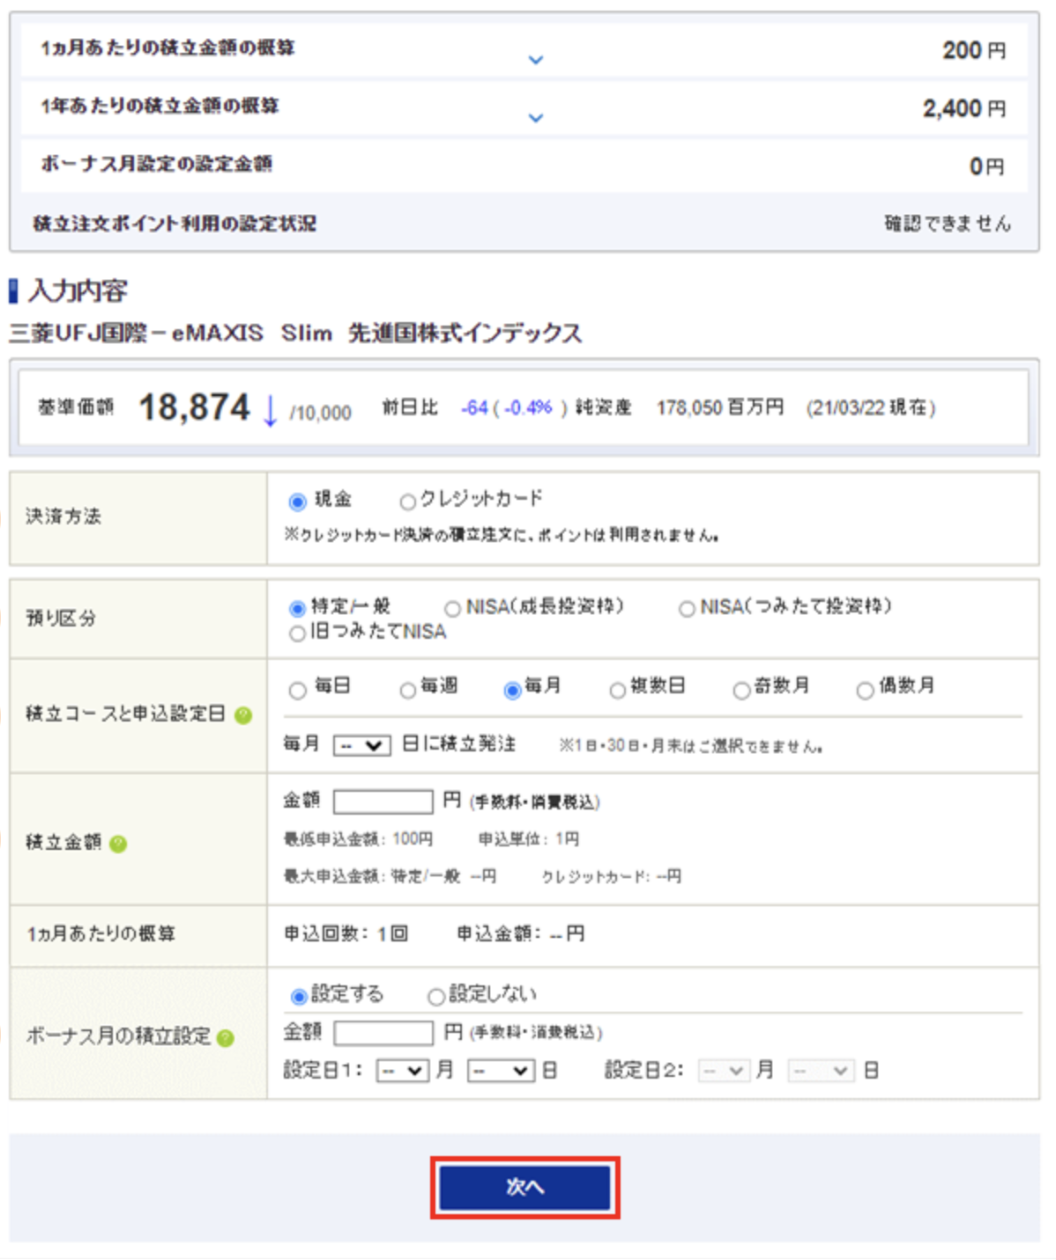Click the 200 円 monthly amount
The image size is (1056, 1260).
(974, 50)
